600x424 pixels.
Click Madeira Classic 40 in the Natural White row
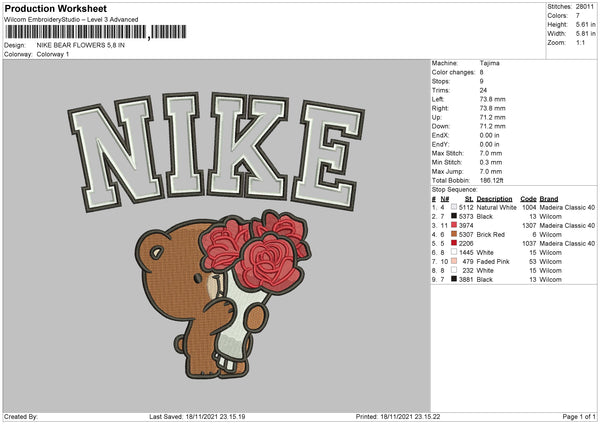point(567,207)
